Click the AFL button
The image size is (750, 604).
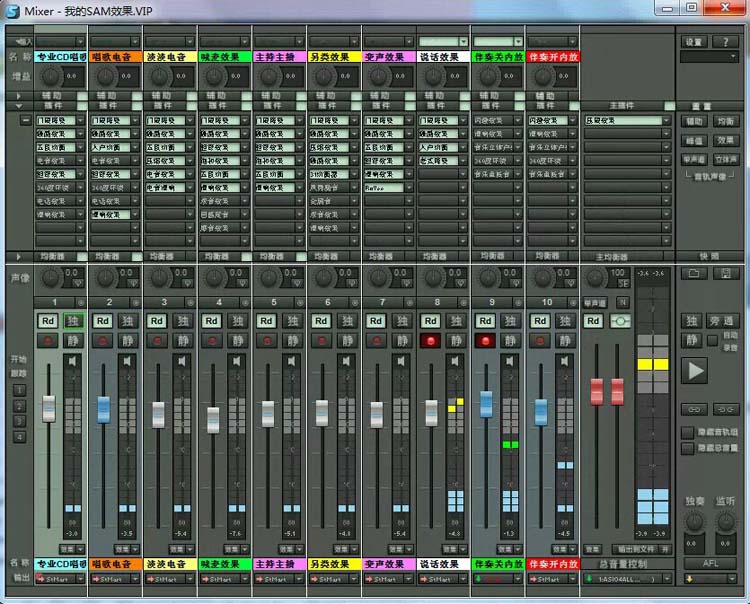710,563
